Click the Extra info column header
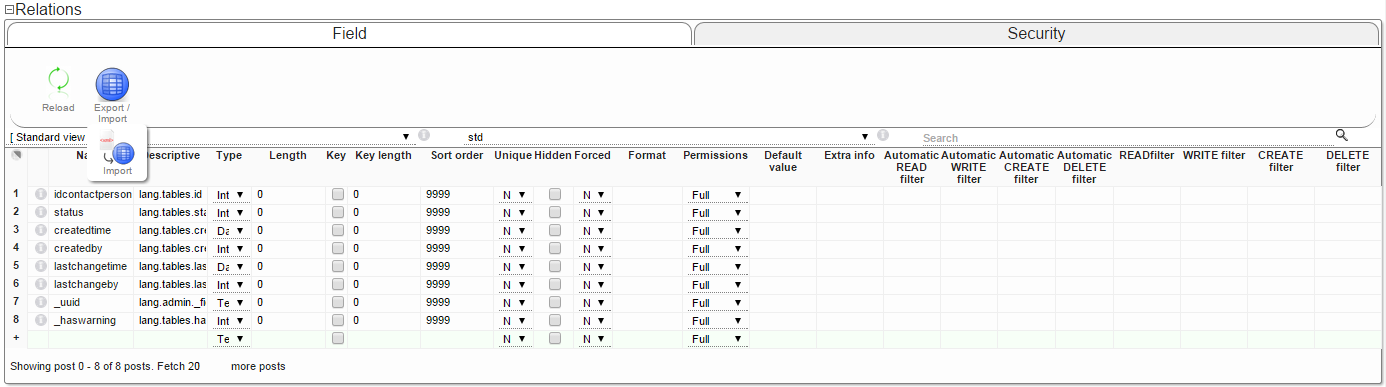 (x=849, y=156)
